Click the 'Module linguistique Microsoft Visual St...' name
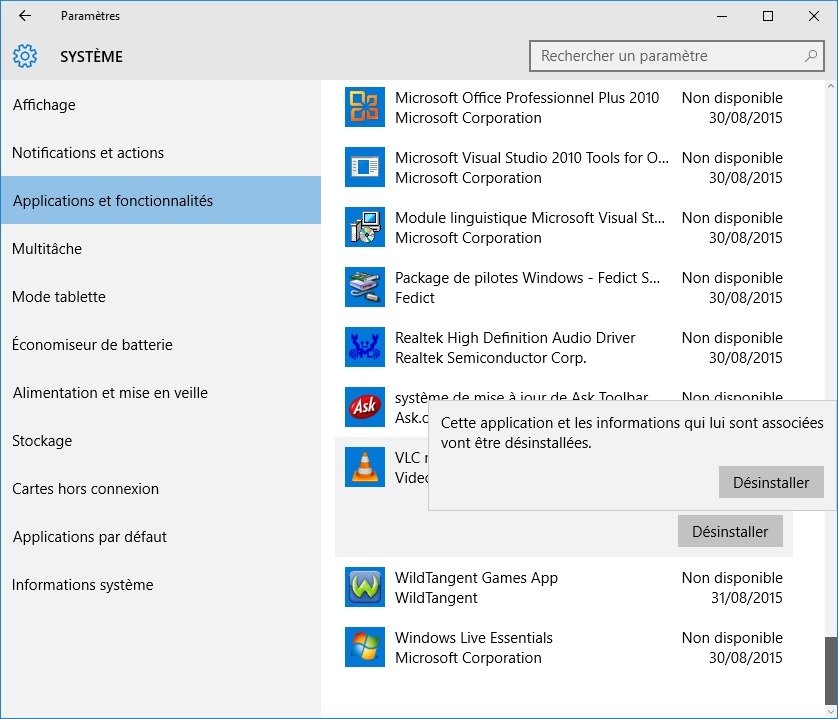This screenshot has height=719, width=838. tap(530, 218)
